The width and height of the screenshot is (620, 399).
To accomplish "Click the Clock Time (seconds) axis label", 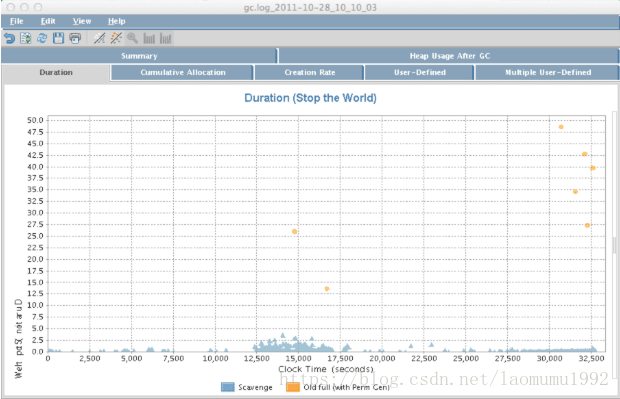I will pos(326,369).
